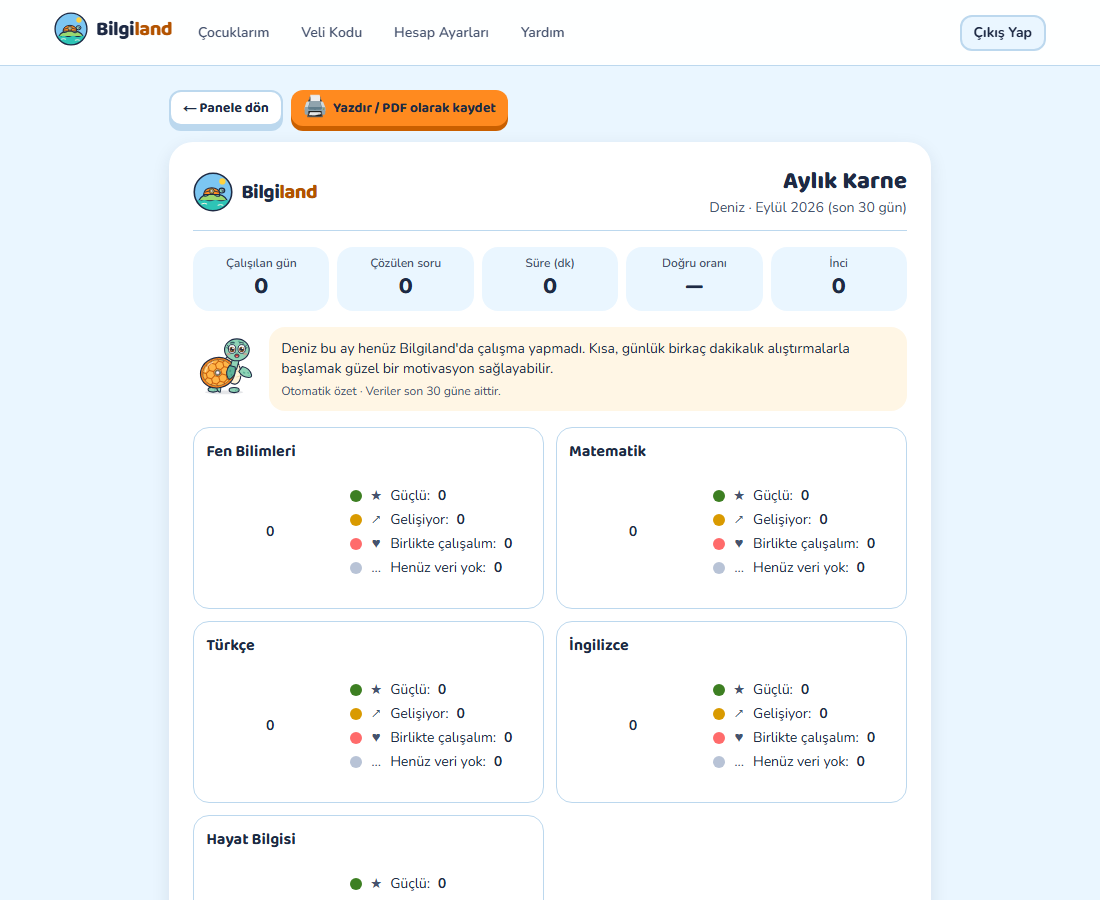
Task: Click the Çalışılan gün stat card
Action: [x=261, y=278]
